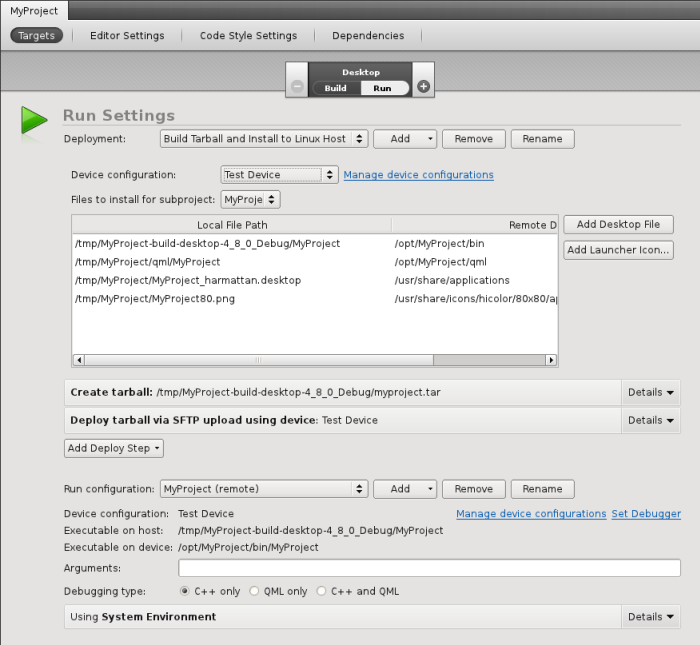Click Local File Path column header

point(232,225)
